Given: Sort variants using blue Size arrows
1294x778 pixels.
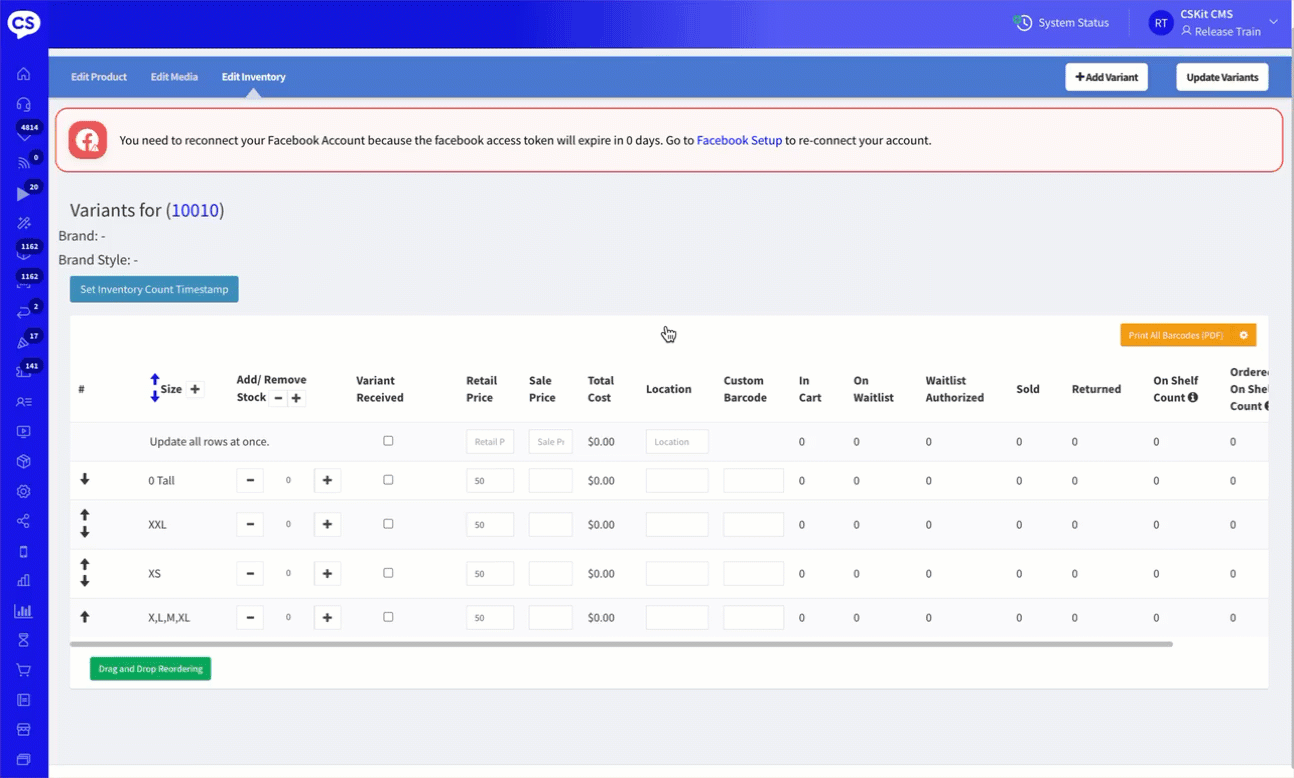Looking at the screenshot, I should [x=155, y=388].
